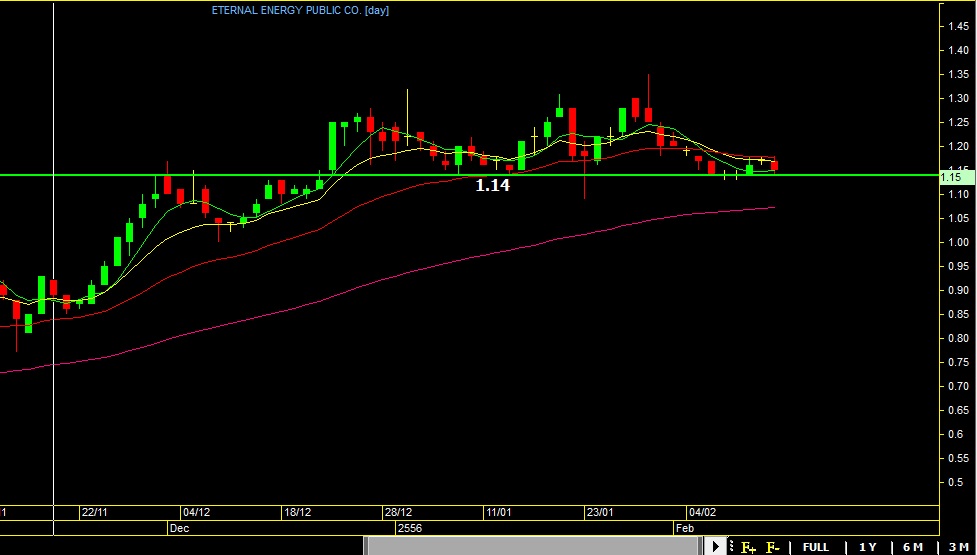Screen dimensions: 977x555
Task: Click the 04/12 date label
Action: click(x=196, y=513)
